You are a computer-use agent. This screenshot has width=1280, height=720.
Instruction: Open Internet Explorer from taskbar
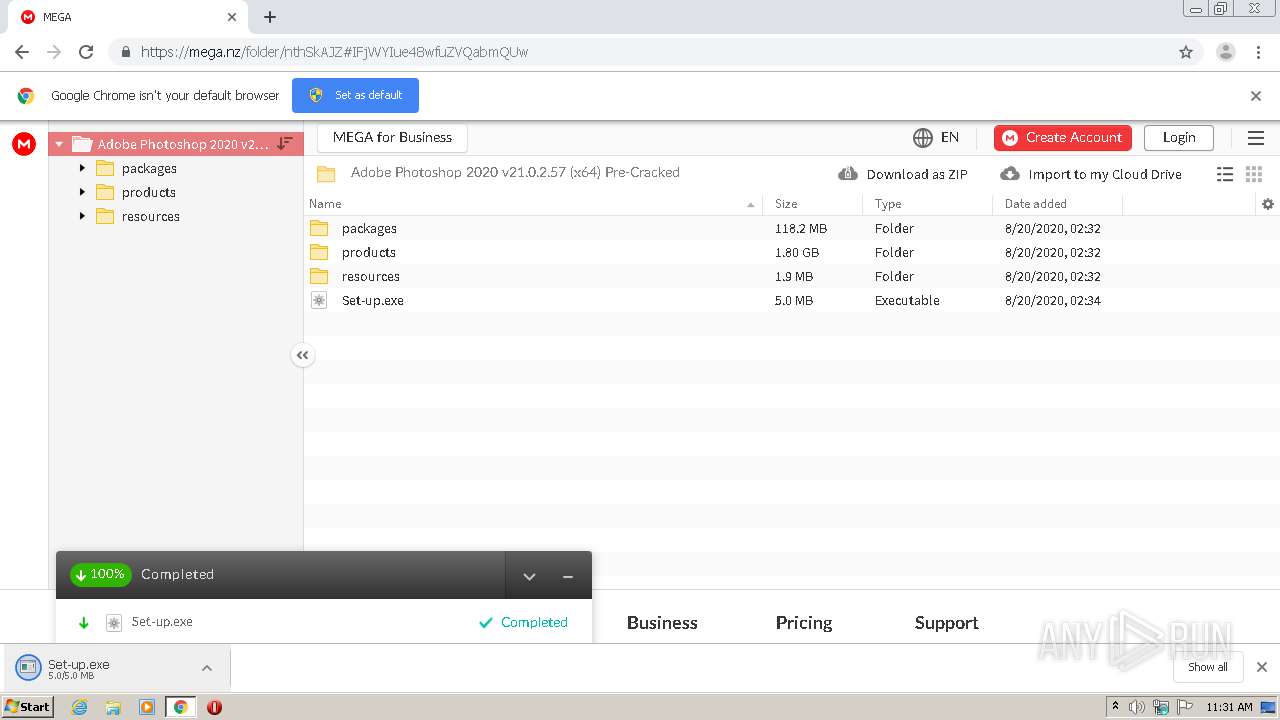[x=79, y=707]
